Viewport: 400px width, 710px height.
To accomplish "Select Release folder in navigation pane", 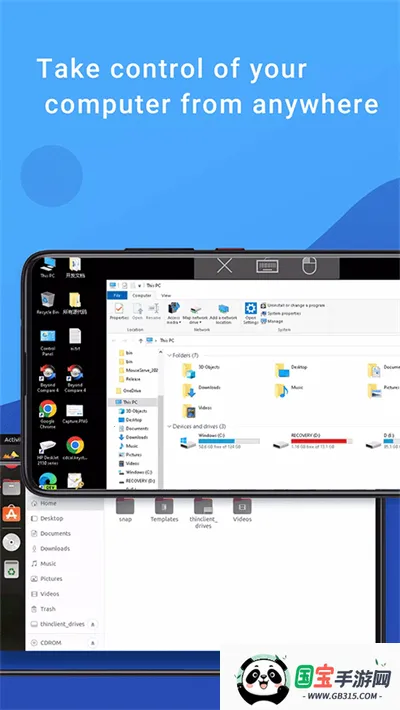I will click(x=130, y=379).
